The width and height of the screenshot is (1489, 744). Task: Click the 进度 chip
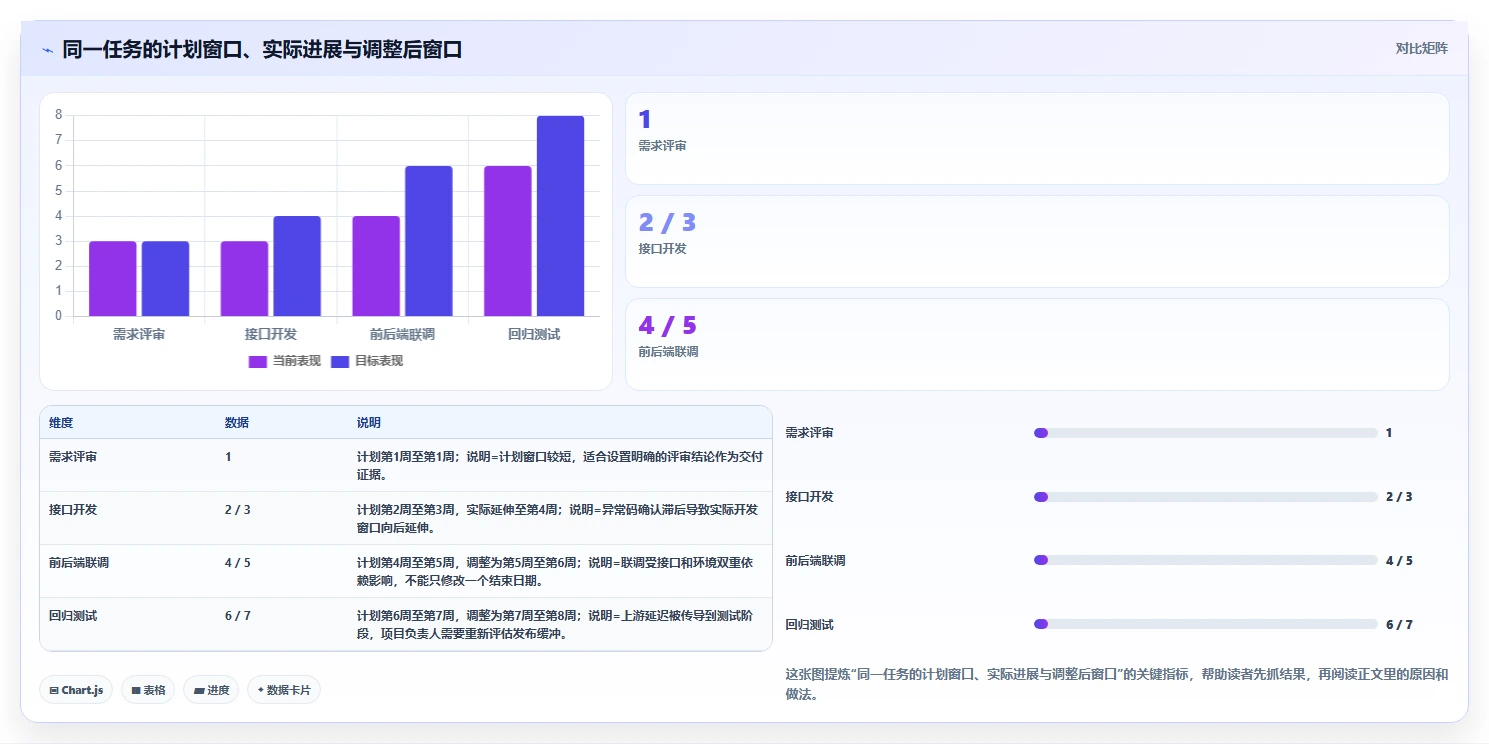211,690
